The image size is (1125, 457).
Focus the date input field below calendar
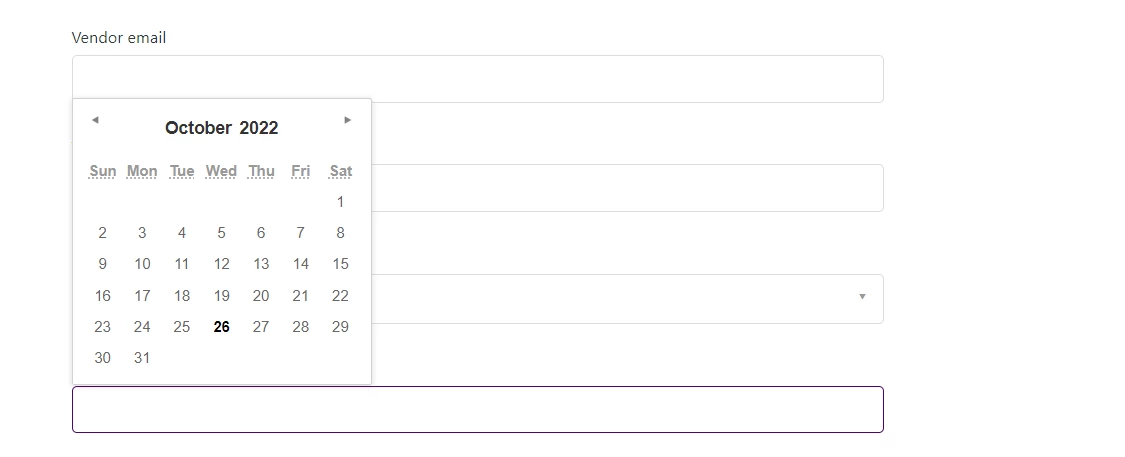(478, 410)
